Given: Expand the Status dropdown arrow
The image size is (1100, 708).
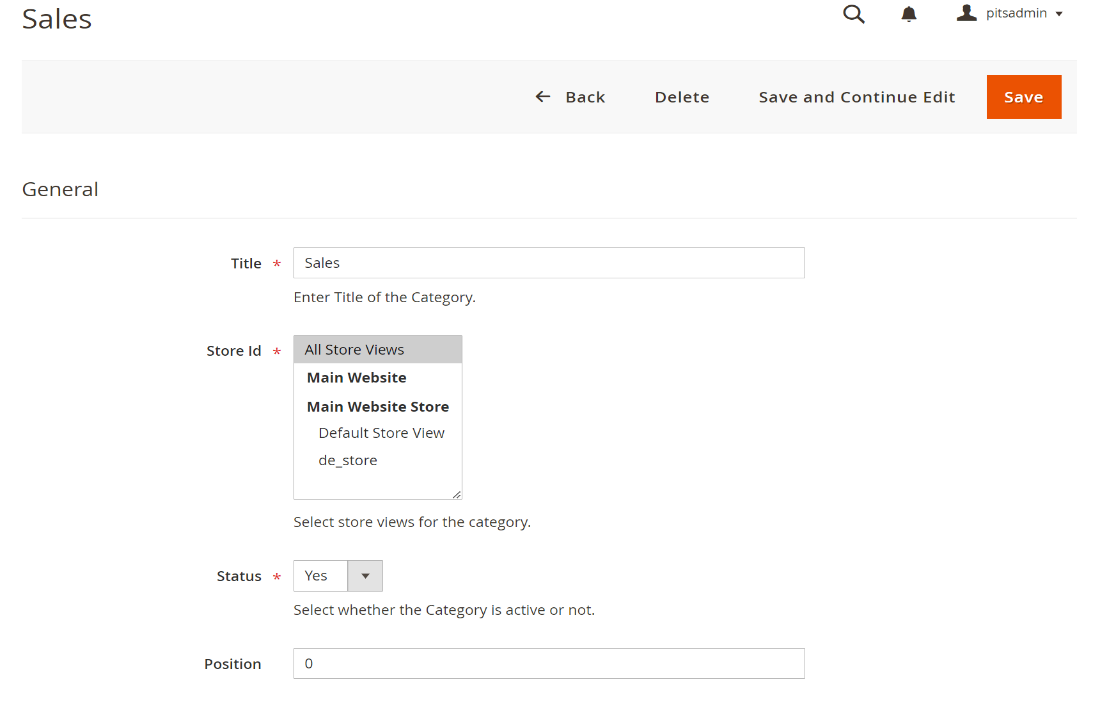Looking at the screenshot, I should pos(365,576).
